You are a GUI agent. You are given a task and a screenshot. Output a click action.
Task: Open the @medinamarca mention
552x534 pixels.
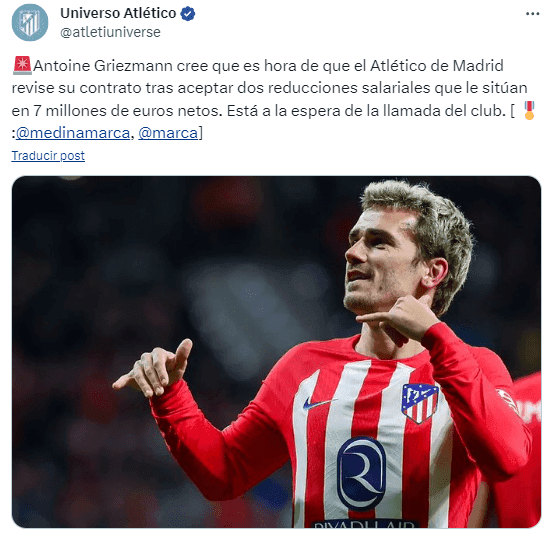point(73,133)
